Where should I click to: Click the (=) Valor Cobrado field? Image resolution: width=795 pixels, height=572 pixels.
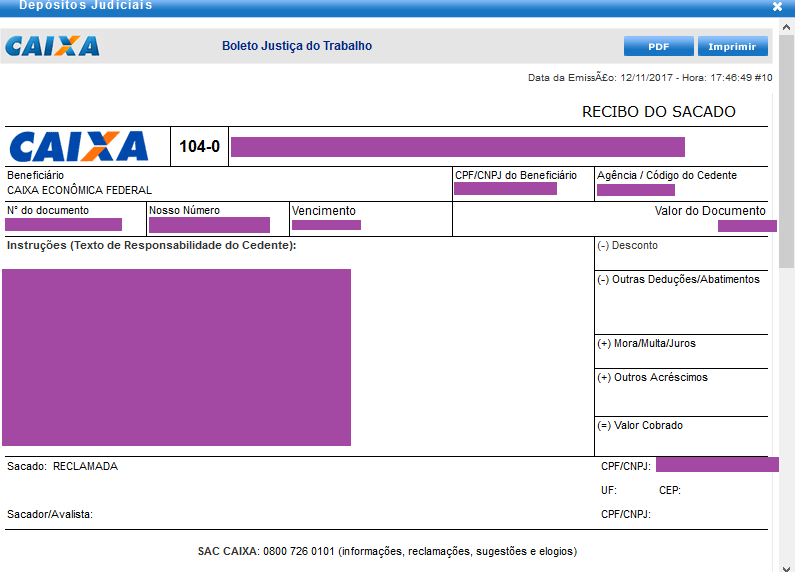[681, 436]
